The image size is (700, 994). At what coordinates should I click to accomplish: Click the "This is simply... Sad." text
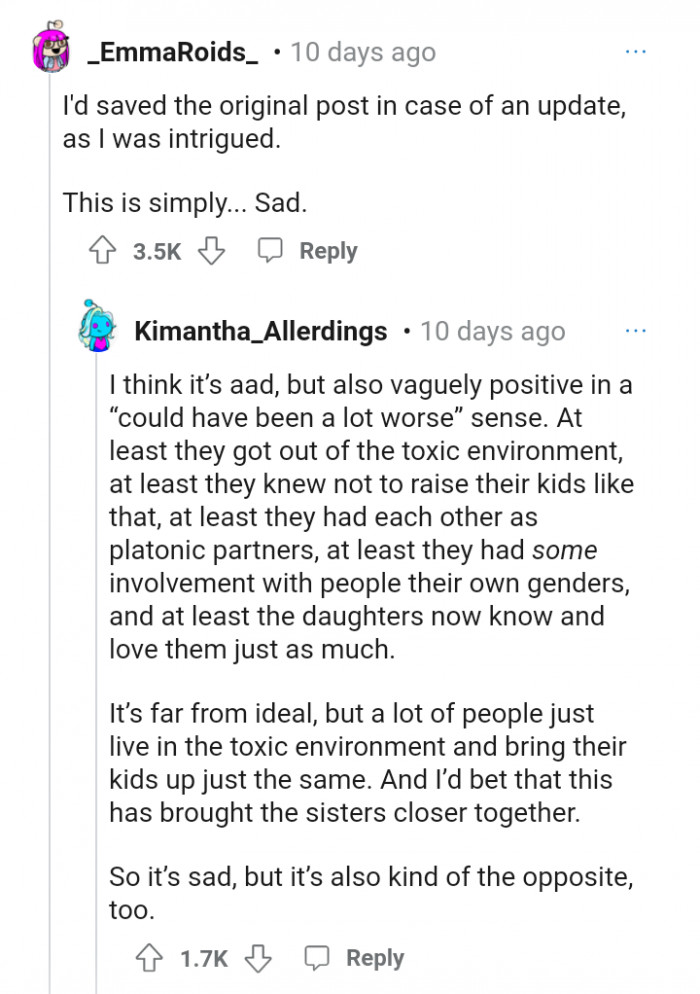point(184,202)
